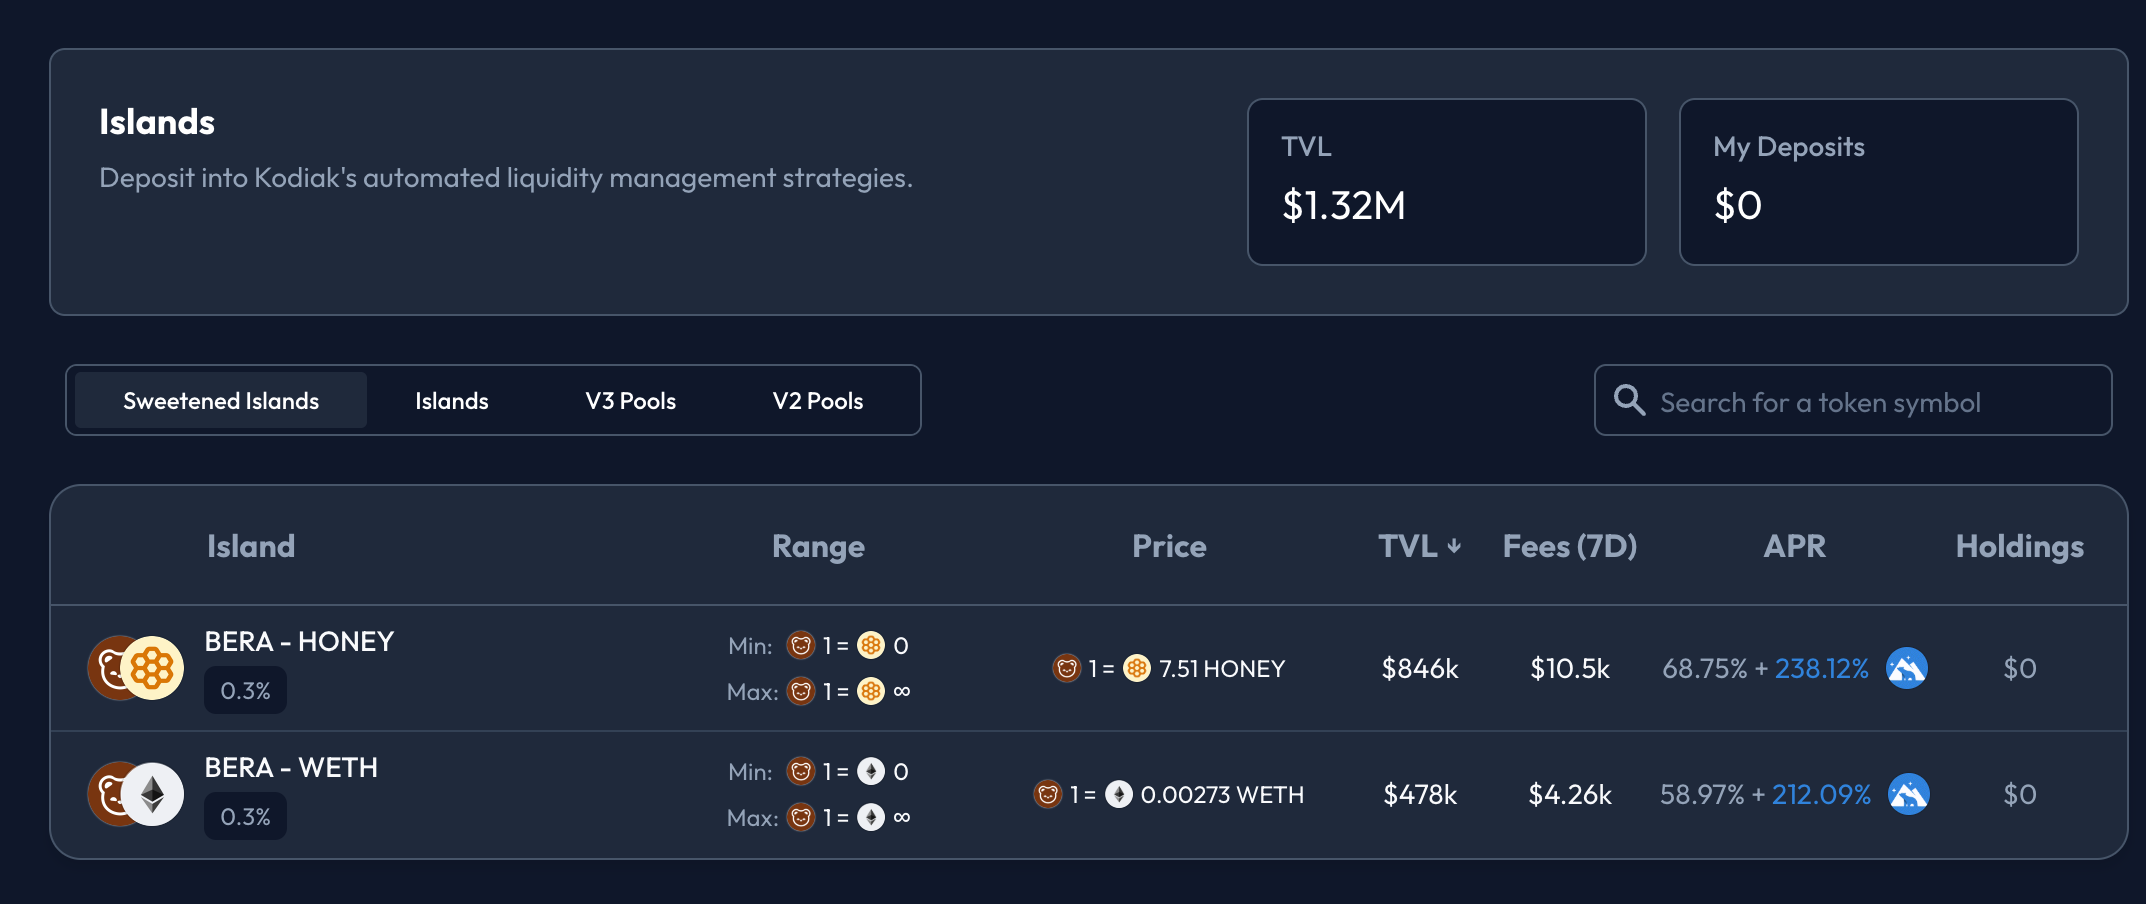Click the Price column header
This screenshot has height=904, width=2146.
pos(1169,546)
